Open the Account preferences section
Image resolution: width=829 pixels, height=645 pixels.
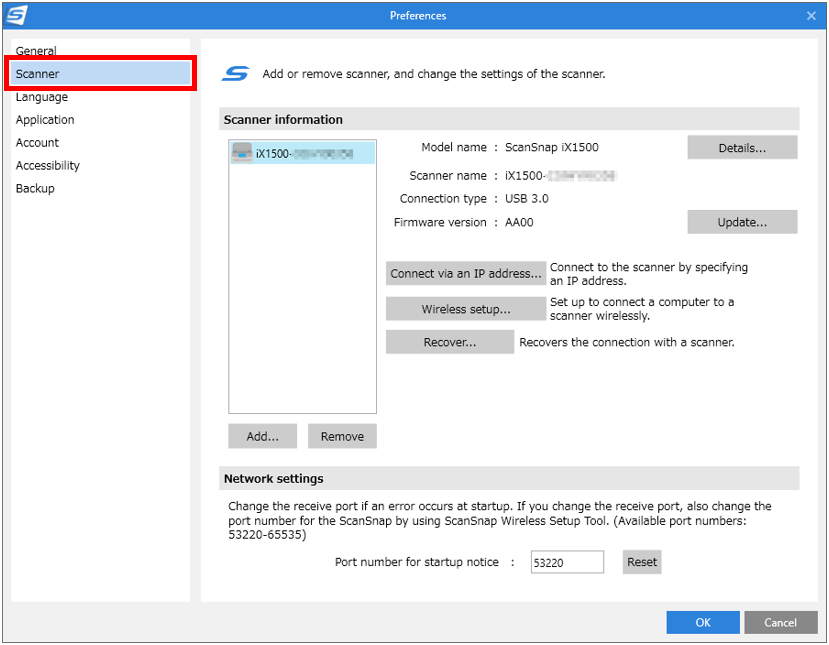click(37, 143)
